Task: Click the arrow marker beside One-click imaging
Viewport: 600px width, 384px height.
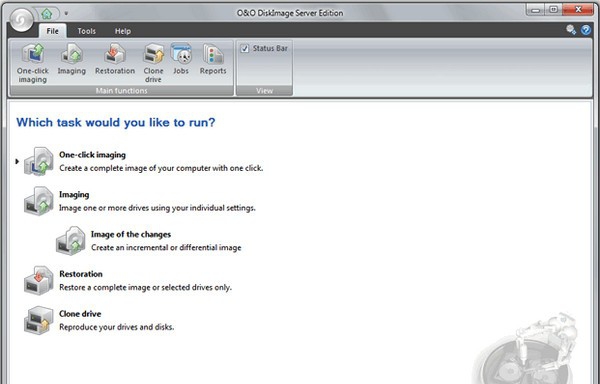Action: click(x=17, y=161)
